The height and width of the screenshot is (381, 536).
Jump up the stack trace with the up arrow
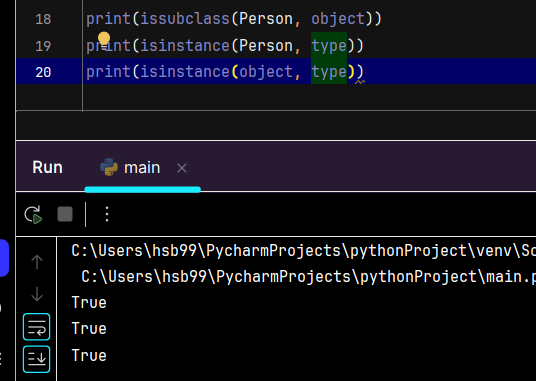click(37, 262)
